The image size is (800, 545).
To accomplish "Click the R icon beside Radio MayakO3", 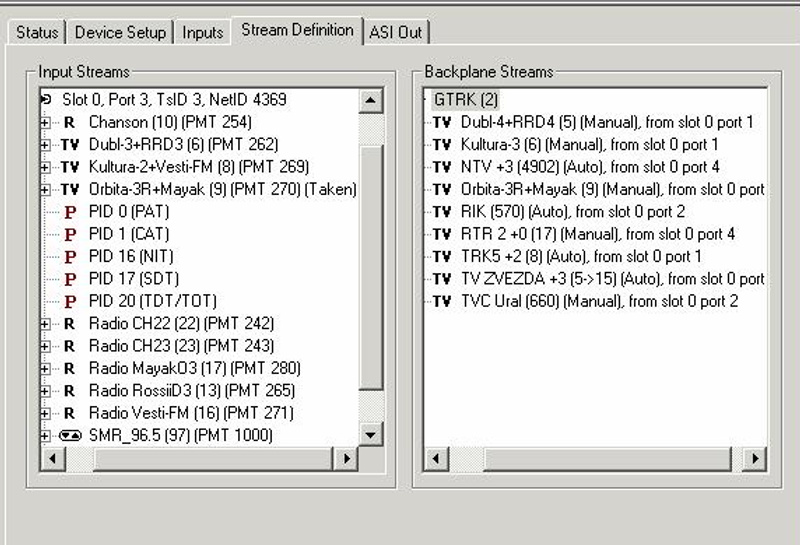I will click(x=69, y=369).
